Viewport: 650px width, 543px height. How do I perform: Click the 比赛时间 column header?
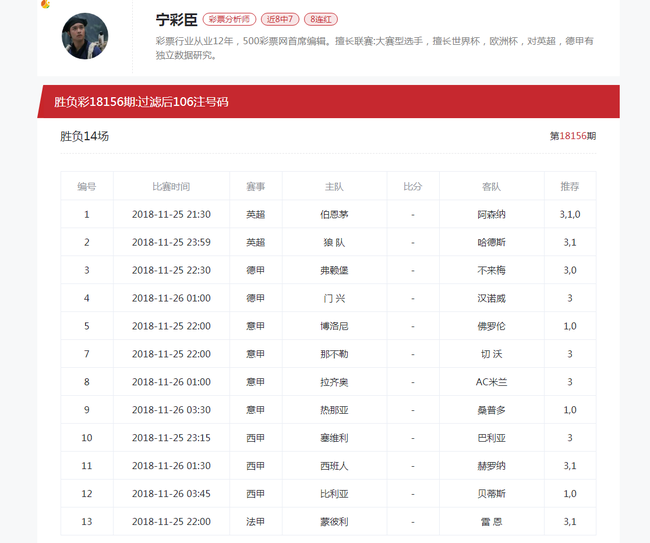coord(171,187)
